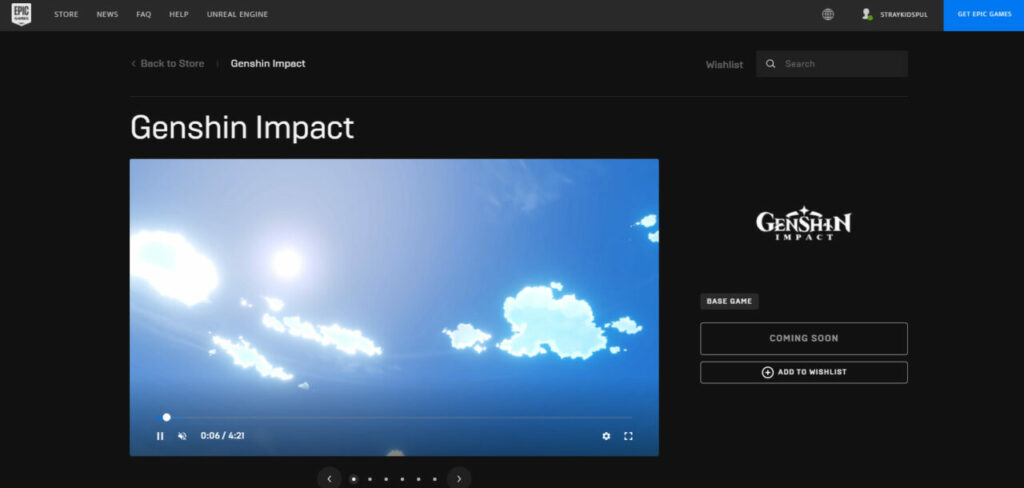1024x488 pixels.
Task: Open the Wishlist link
Action: 724,65
